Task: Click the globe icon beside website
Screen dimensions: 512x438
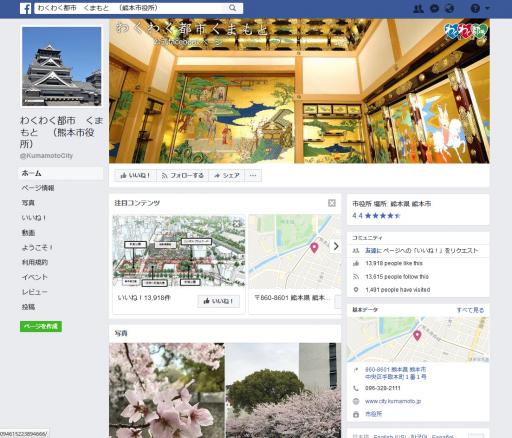Action: [356, 401]
